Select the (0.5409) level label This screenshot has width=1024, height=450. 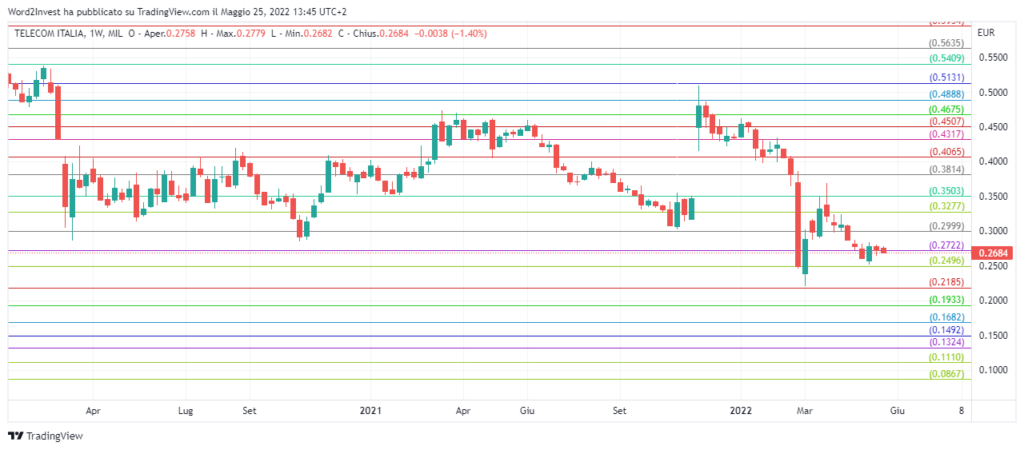click(x=946, y=59)
